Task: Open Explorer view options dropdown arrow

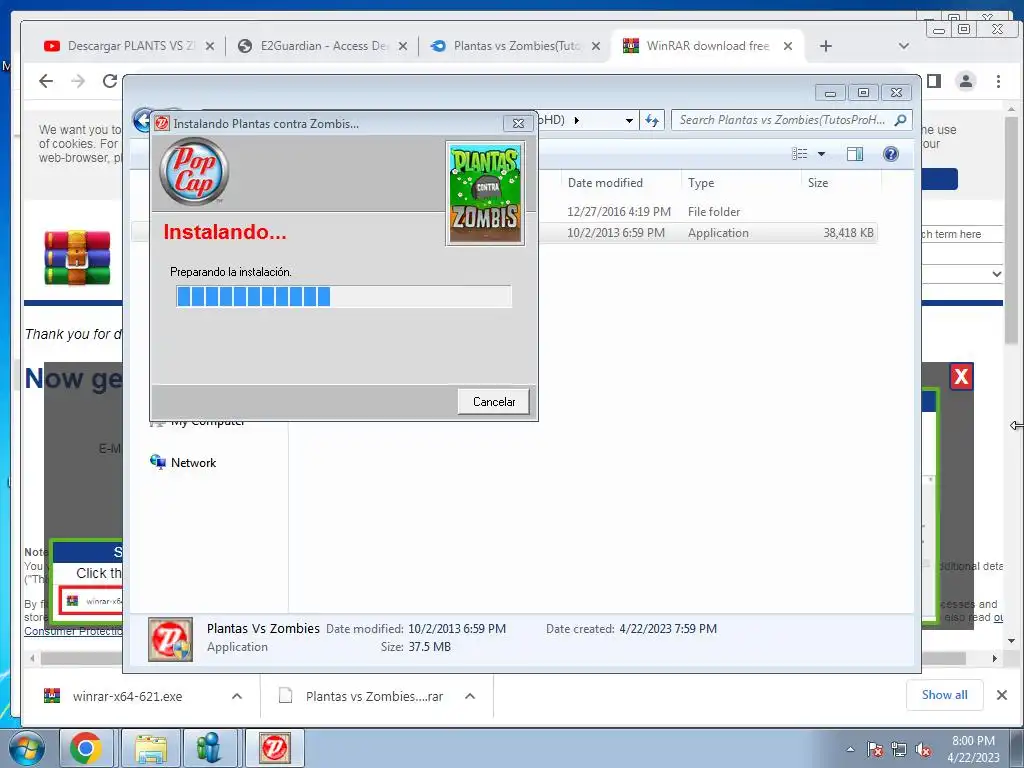Action: pos(822,154)
